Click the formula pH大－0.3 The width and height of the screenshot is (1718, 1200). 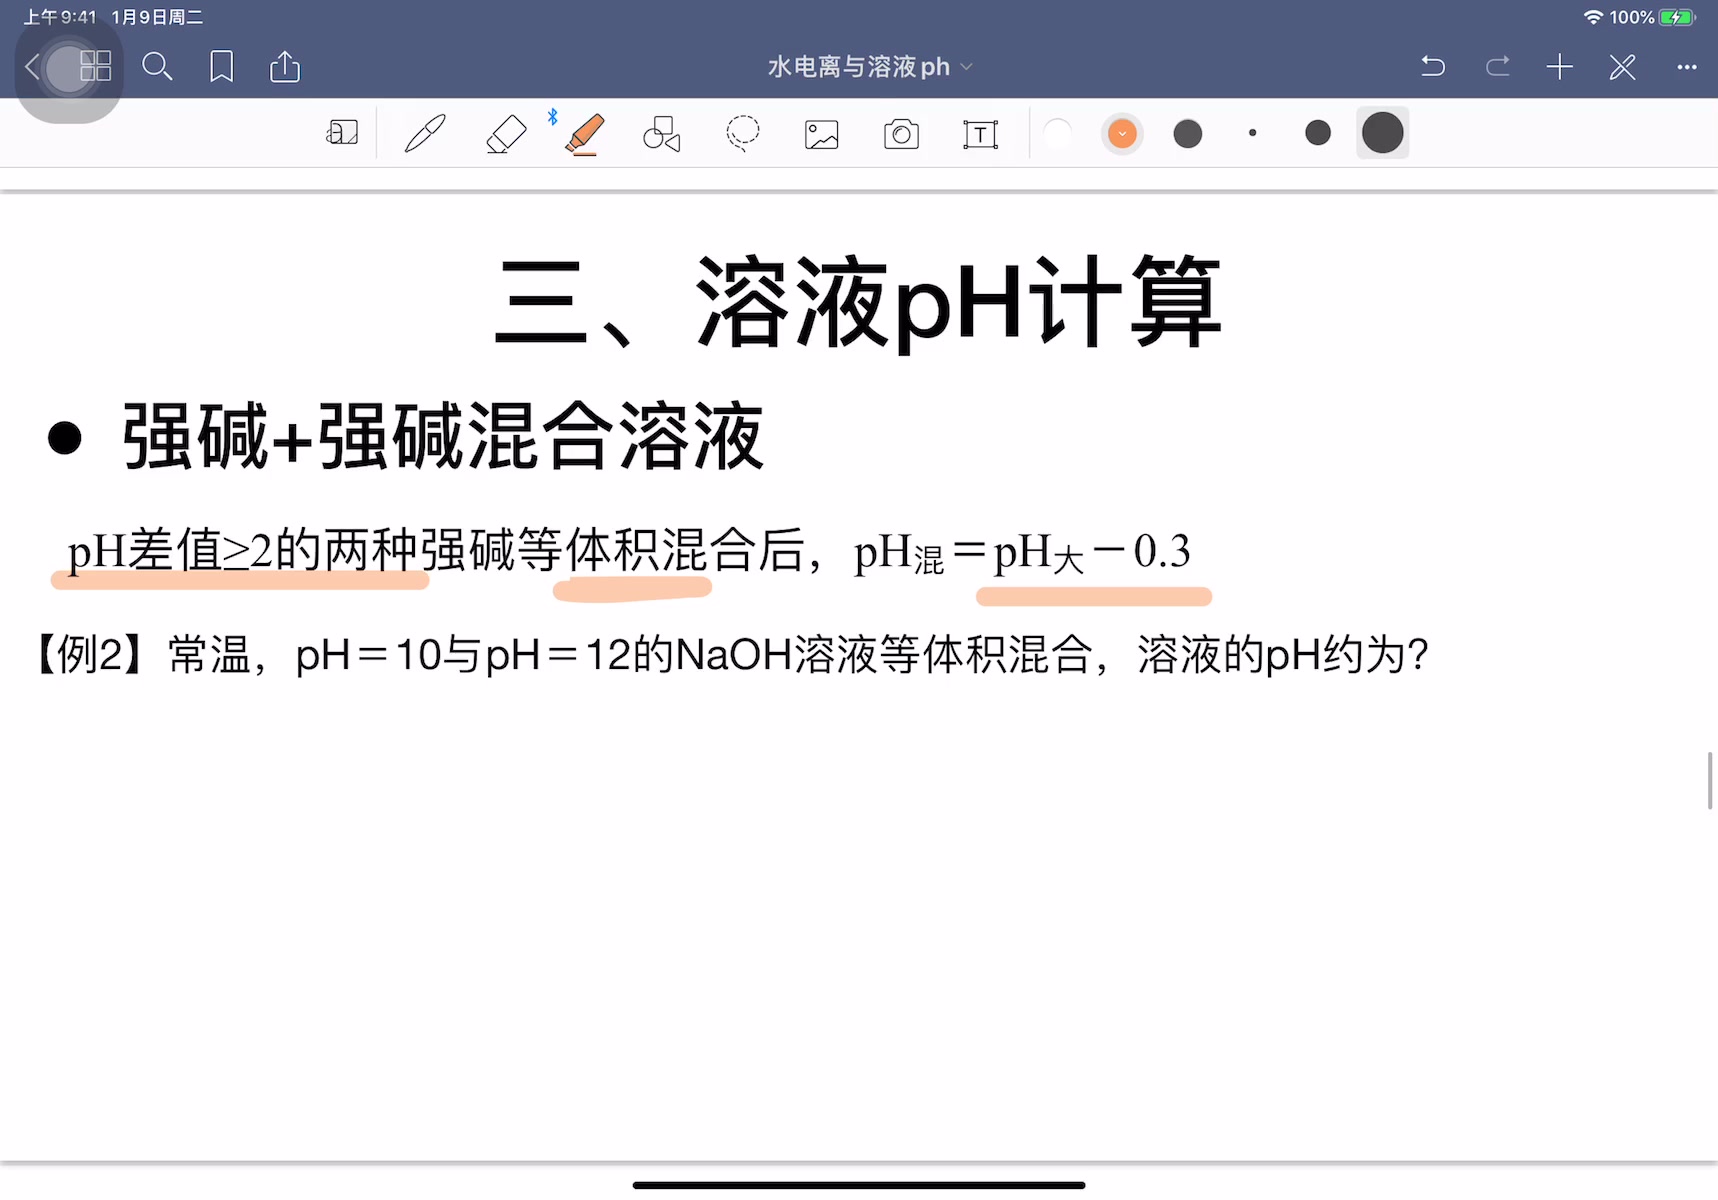1092,553
